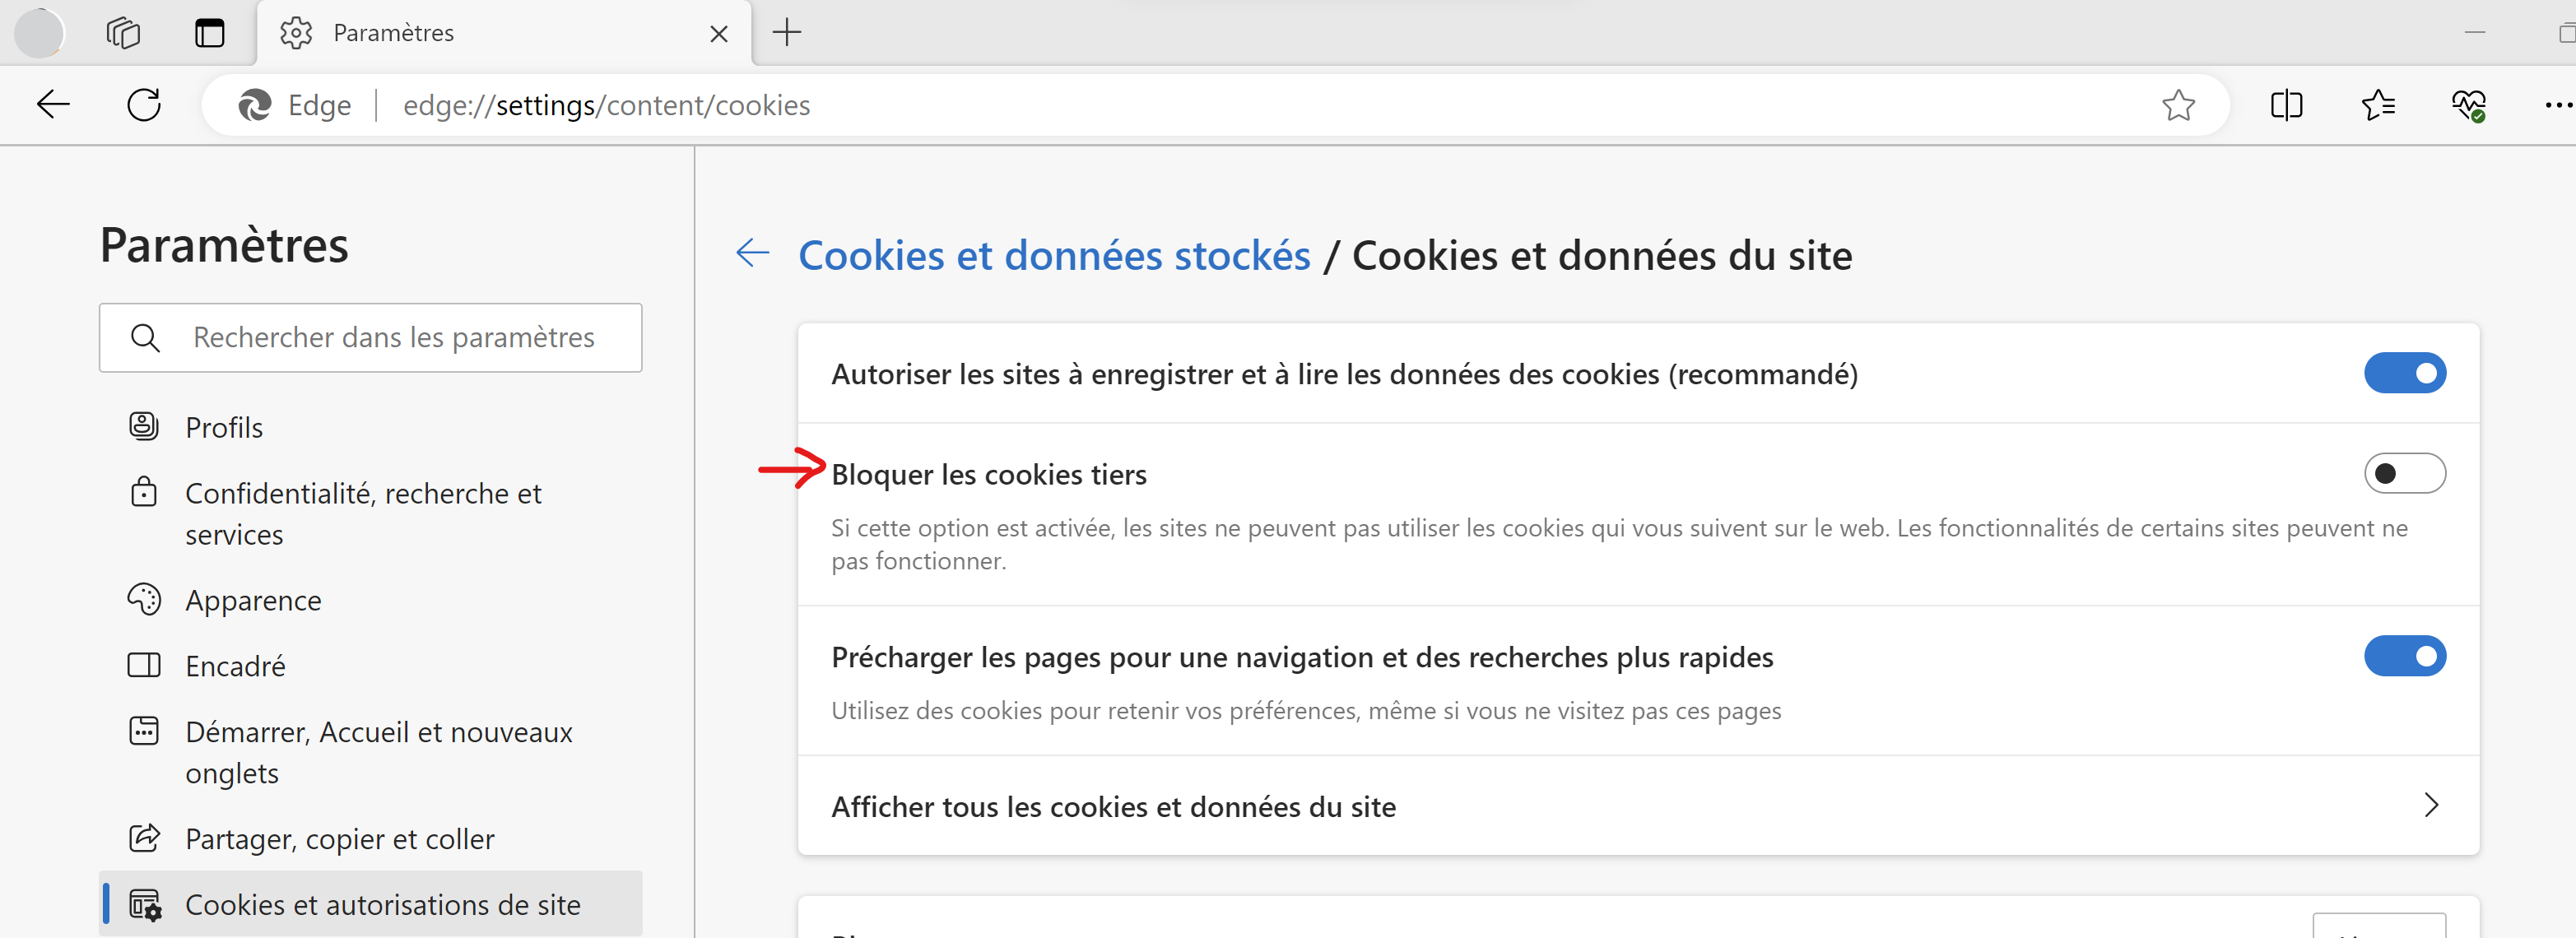The image size is (2576, 938).
Task: Turn off the Précharger les pages toggle
Action: click(2404, 656)
